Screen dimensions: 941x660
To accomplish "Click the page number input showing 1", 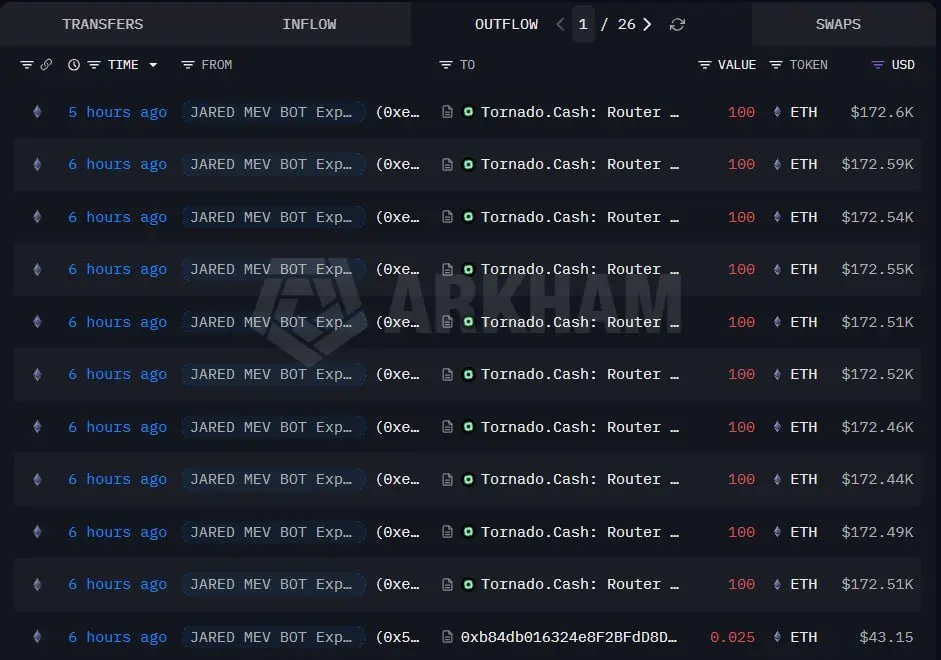I will [x=583, y=24].
